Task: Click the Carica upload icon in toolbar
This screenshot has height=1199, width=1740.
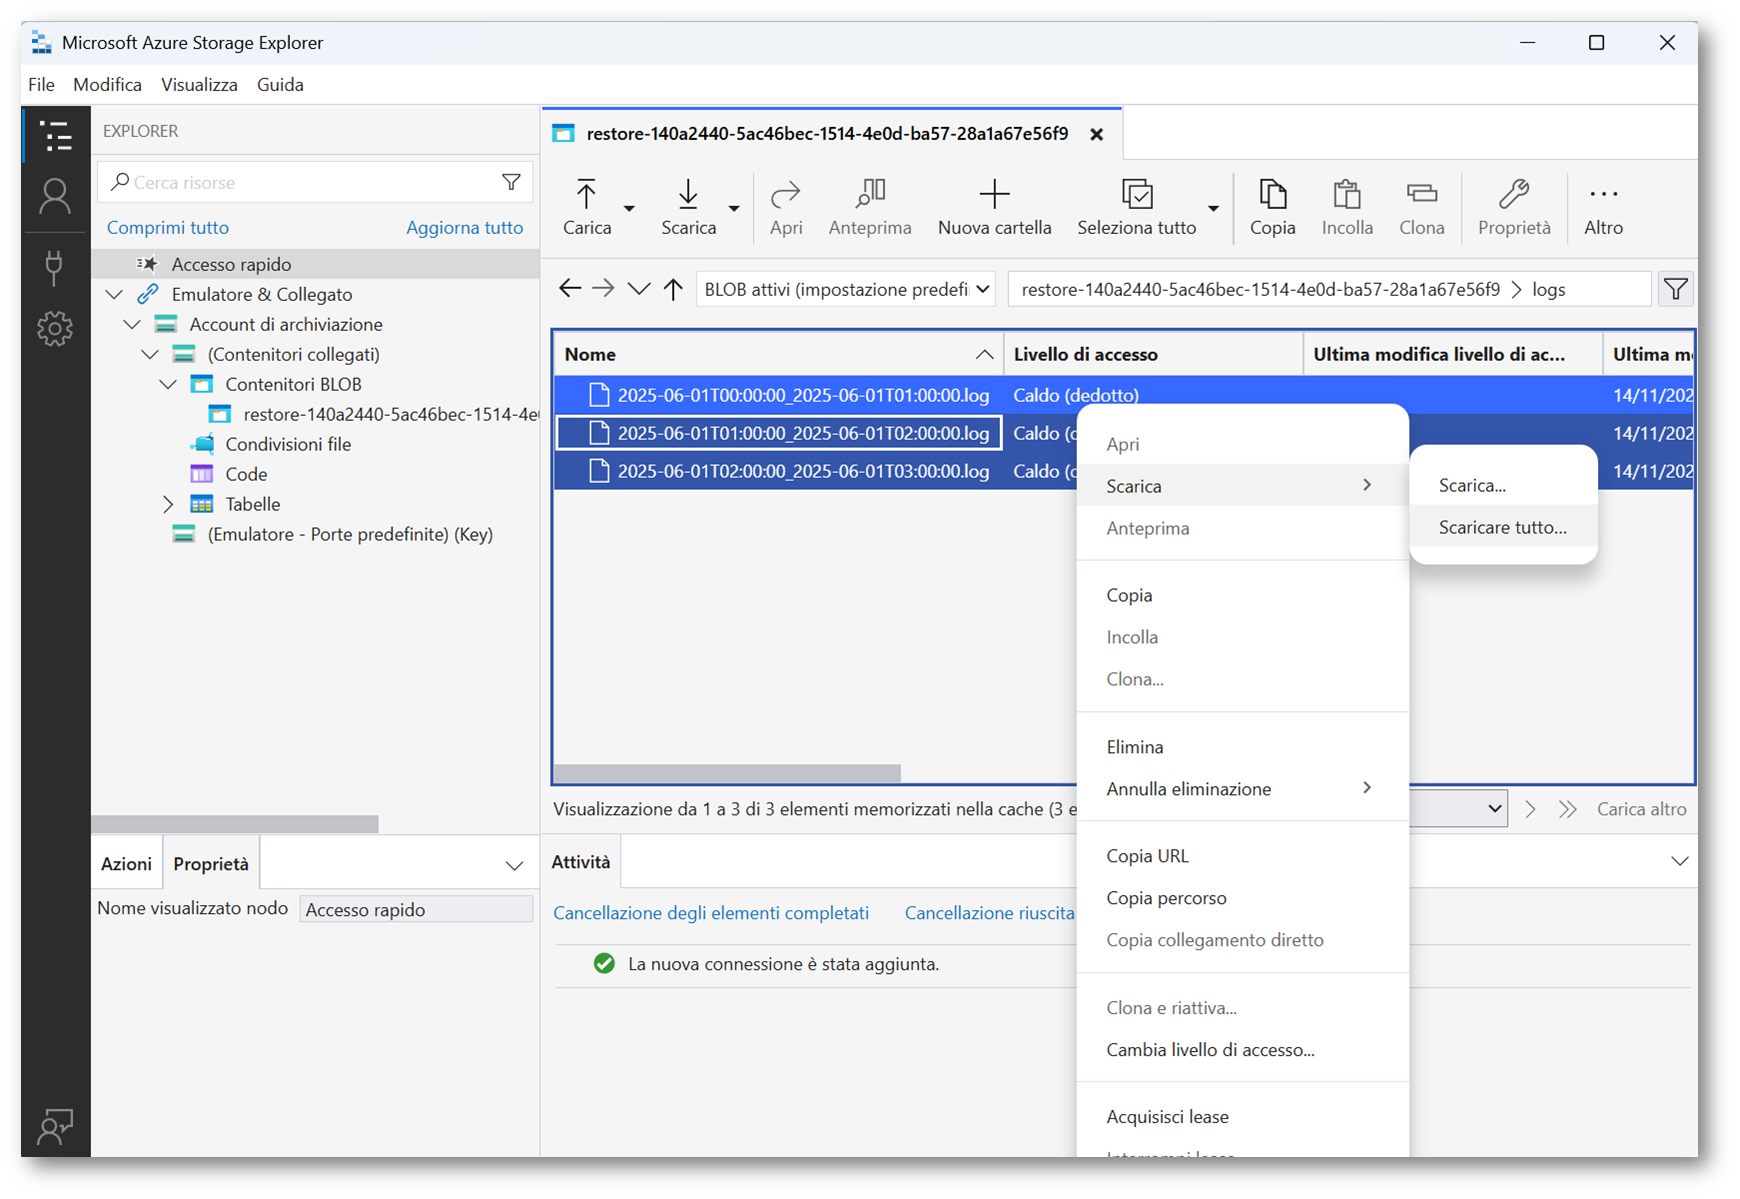Action: (586, 194)
